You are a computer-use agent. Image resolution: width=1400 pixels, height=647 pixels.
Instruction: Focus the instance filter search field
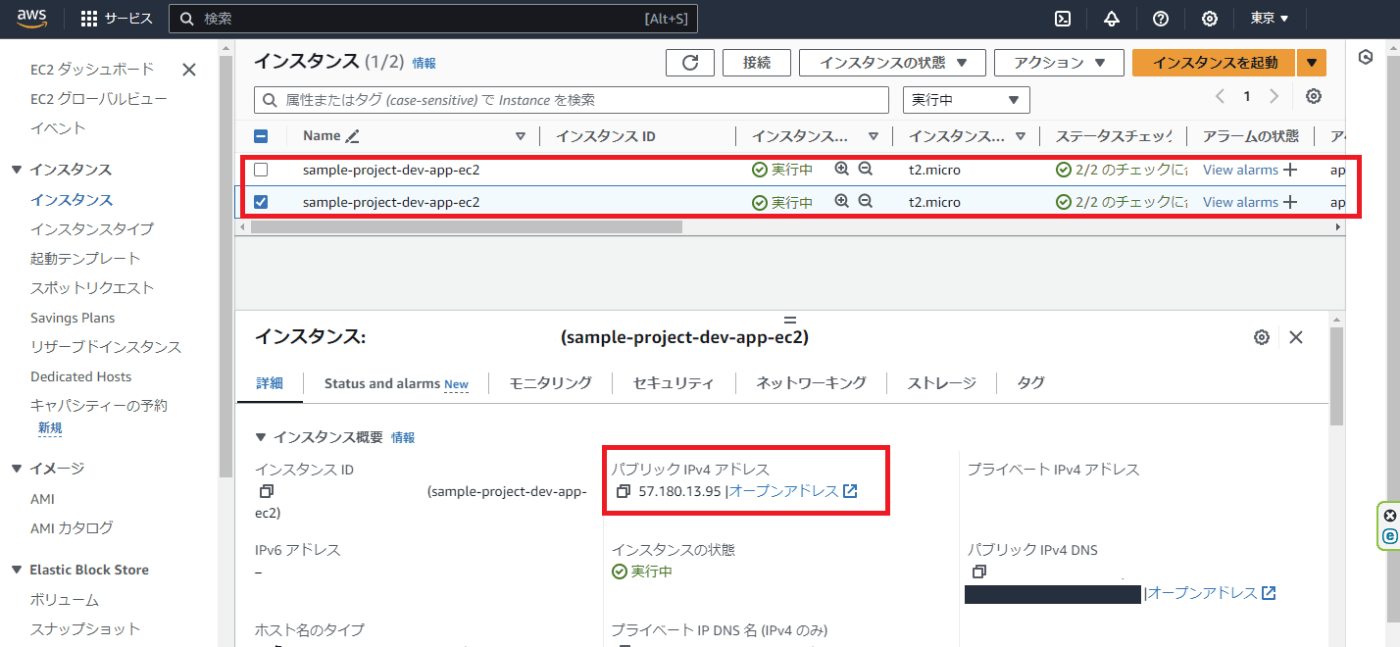coord(571,99)
